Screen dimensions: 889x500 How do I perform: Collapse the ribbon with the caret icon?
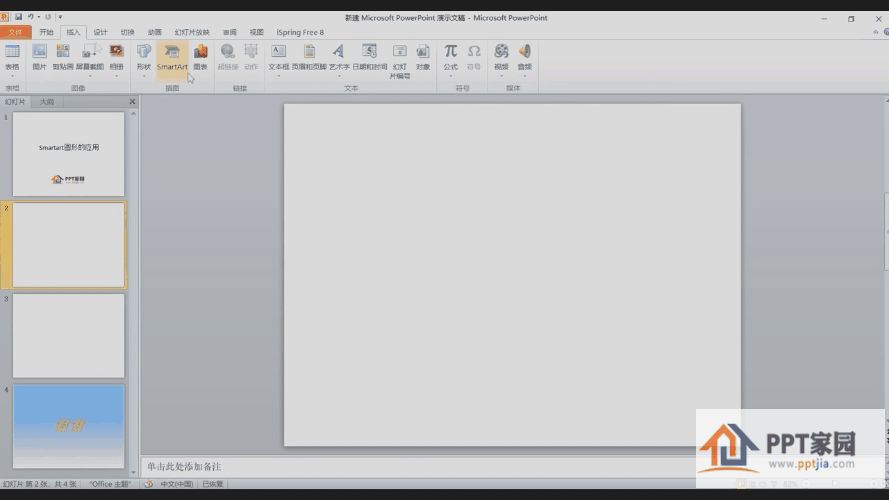875,32
